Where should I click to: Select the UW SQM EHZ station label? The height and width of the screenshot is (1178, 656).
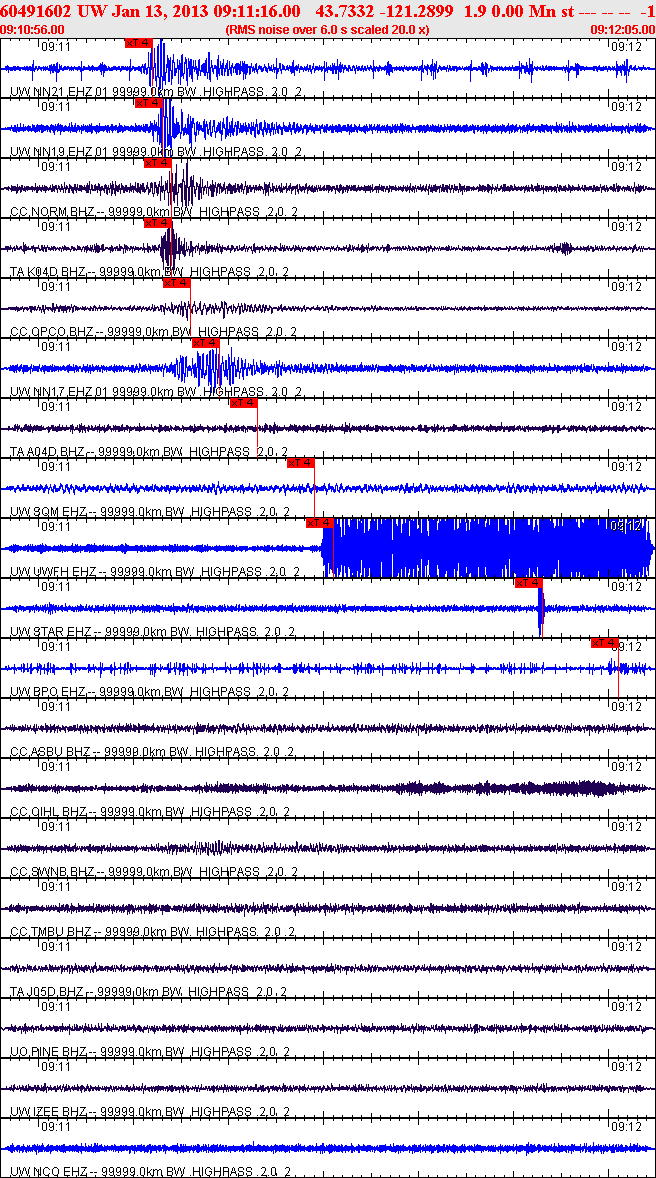tap(149, 512)
